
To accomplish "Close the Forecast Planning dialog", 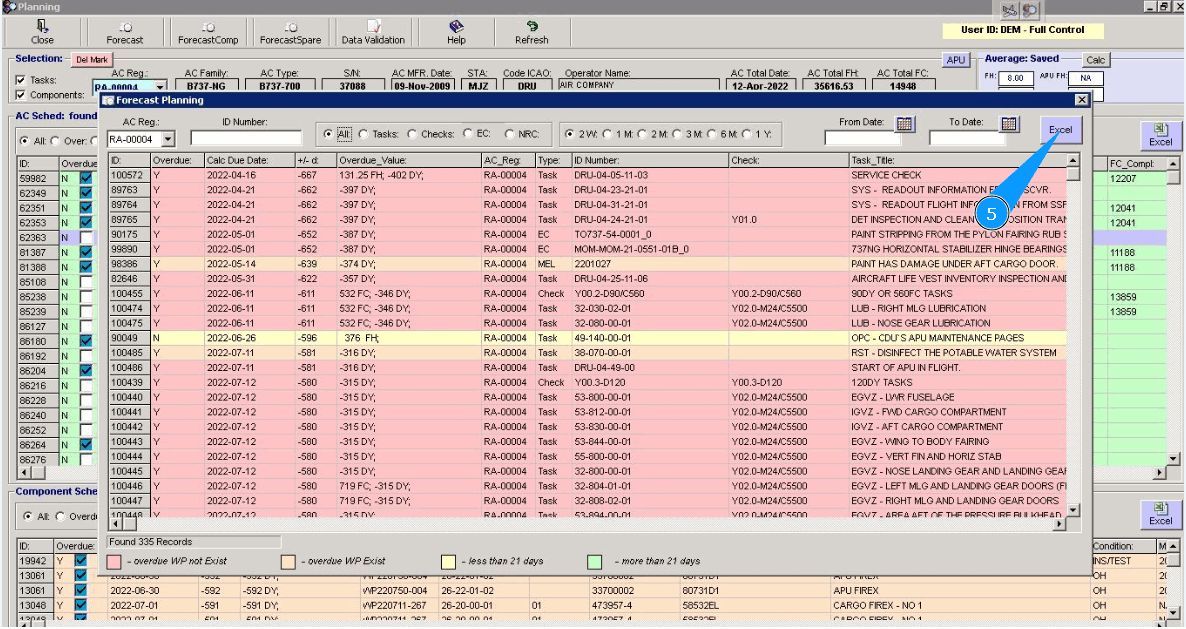I will 1082,100.
